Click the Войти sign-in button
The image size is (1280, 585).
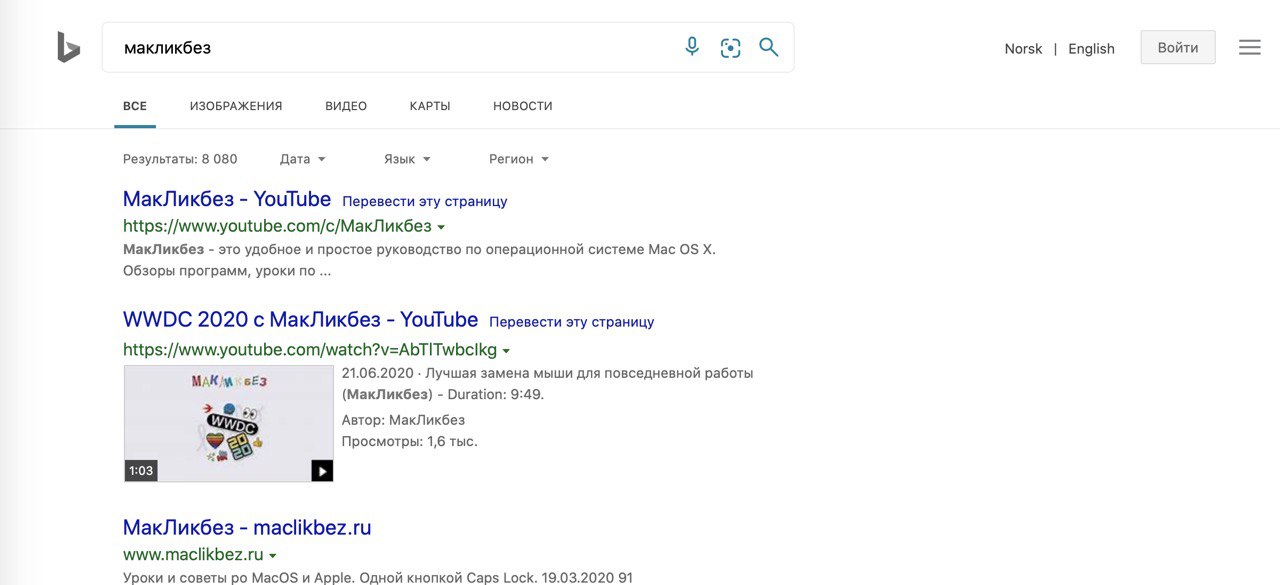pyautogui.click(x=1178, y=47)
